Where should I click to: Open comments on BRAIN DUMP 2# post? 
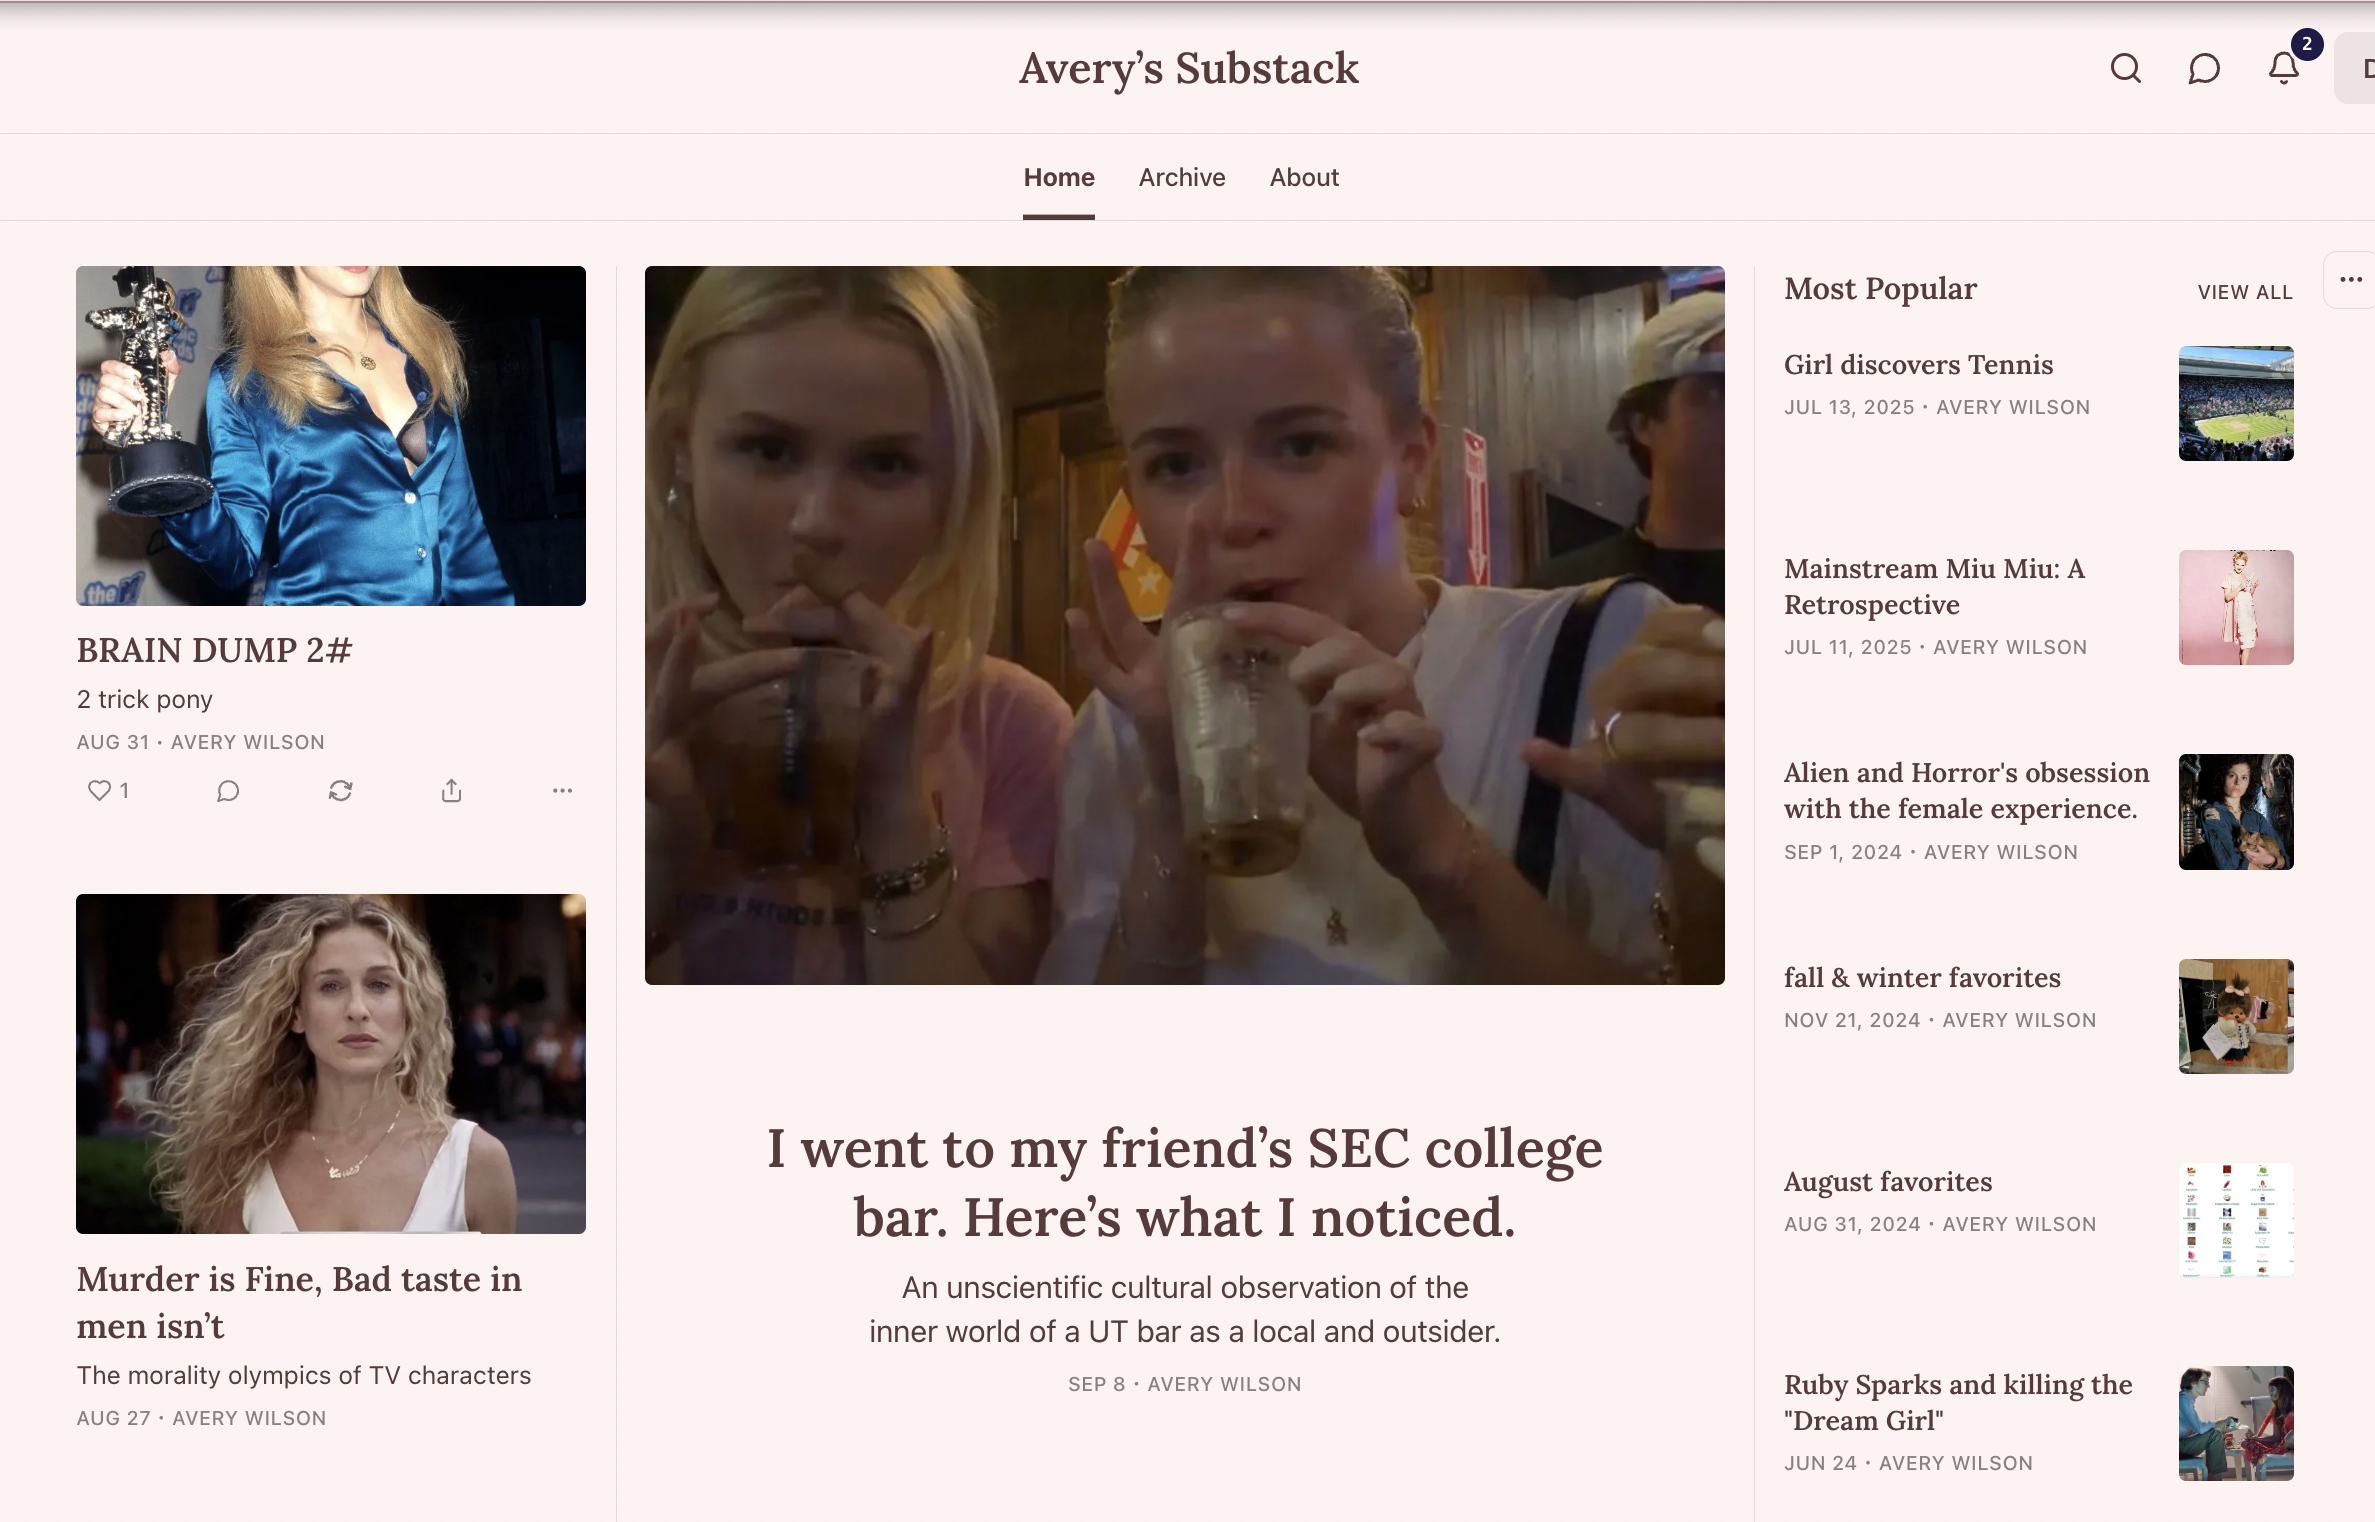point(228,791)
